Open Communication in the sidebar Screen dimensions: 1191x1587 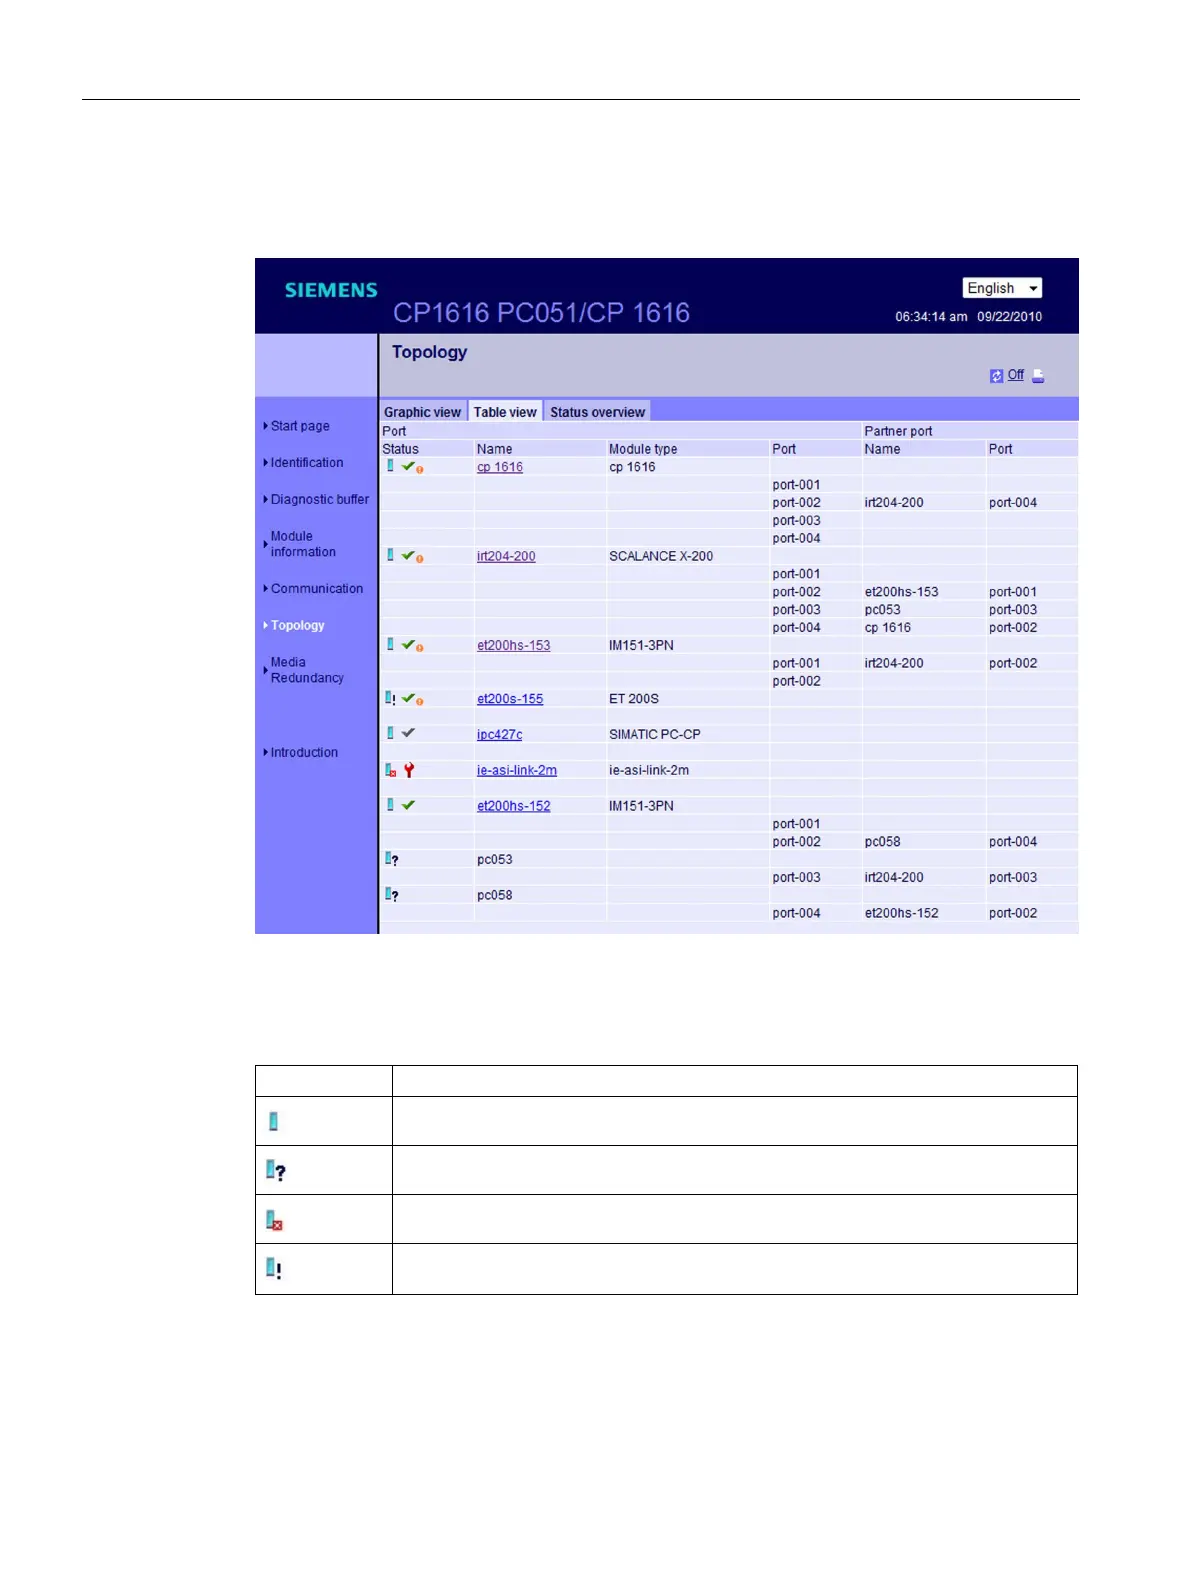coord(316,589)
